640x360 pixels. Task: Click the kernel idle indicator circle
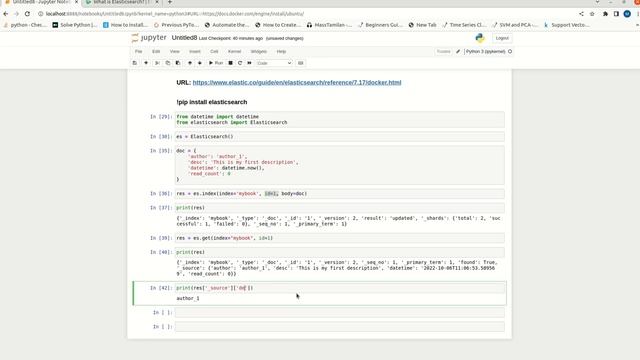(x=510, y=51)
